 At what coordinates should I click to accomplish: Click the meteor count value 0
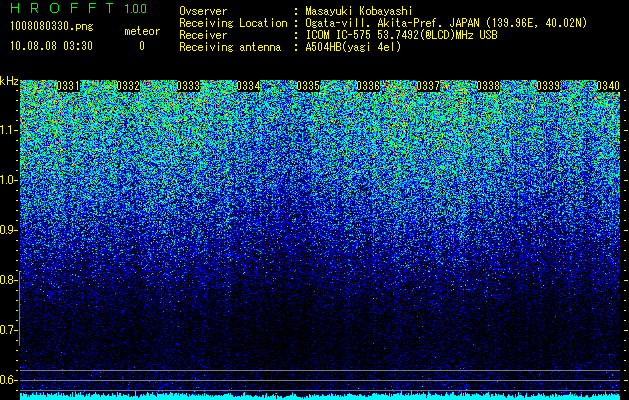[142, 46]
